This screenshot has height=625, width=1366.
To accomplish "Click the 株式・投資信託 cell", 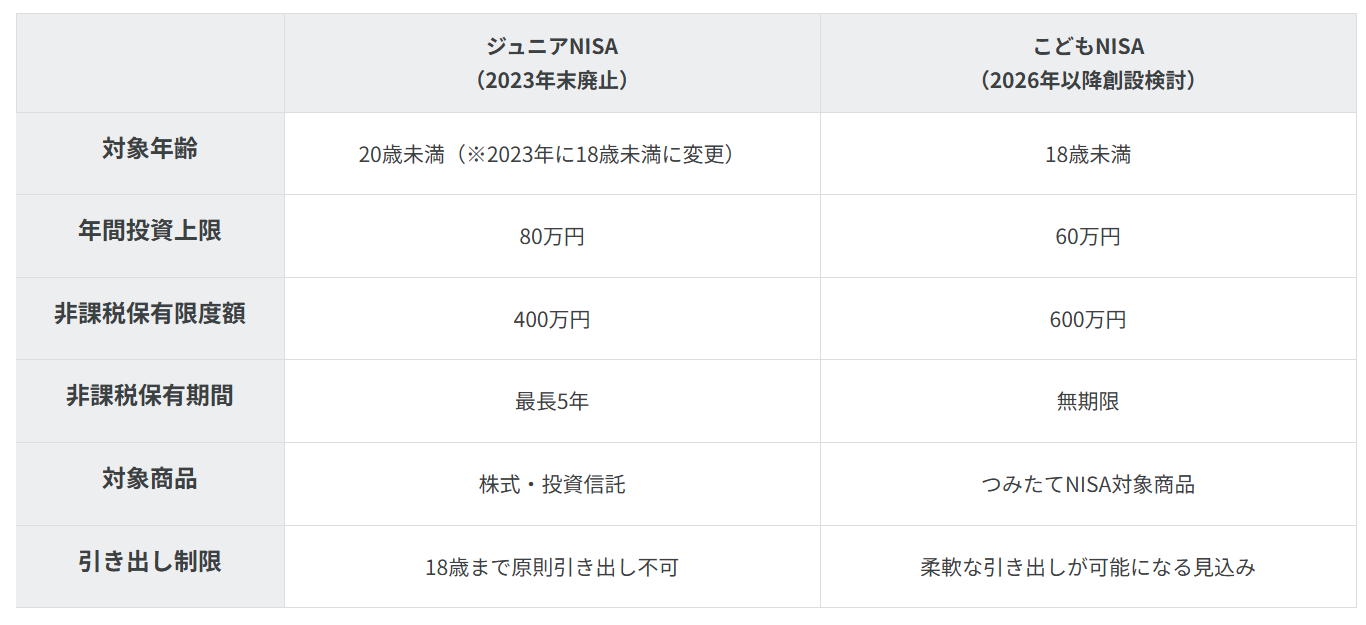I will coord(552,485).
